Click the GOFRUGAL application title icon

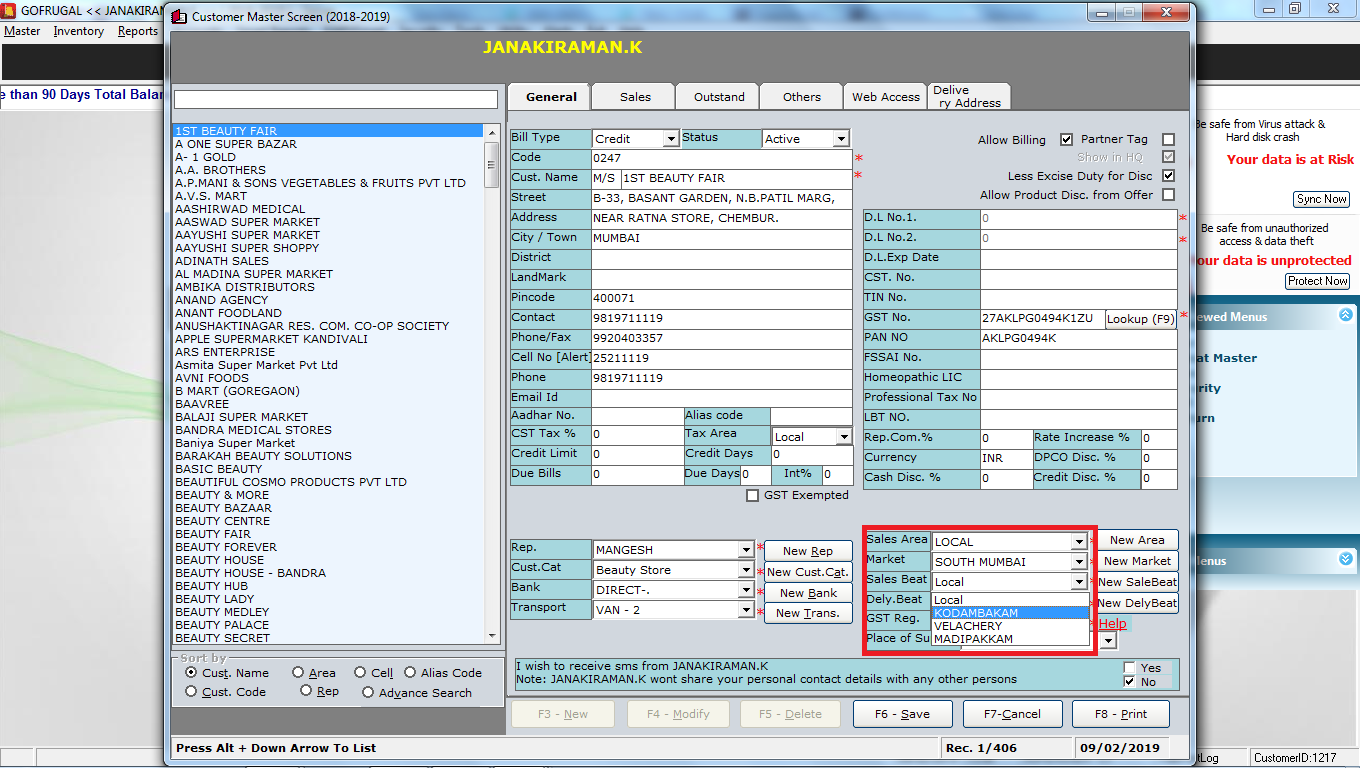tap(9, 8)
